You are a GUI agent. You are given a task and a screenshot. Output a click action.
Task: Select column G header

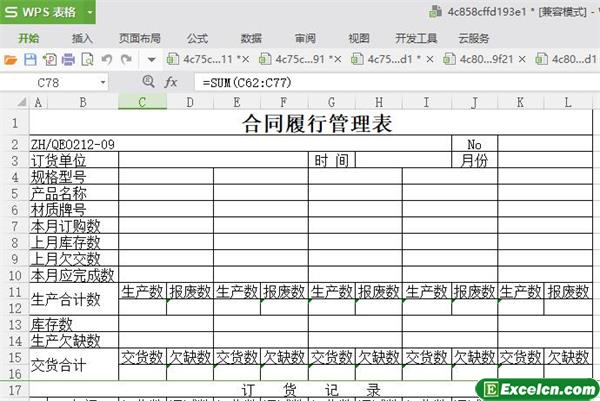click(331, 102)
